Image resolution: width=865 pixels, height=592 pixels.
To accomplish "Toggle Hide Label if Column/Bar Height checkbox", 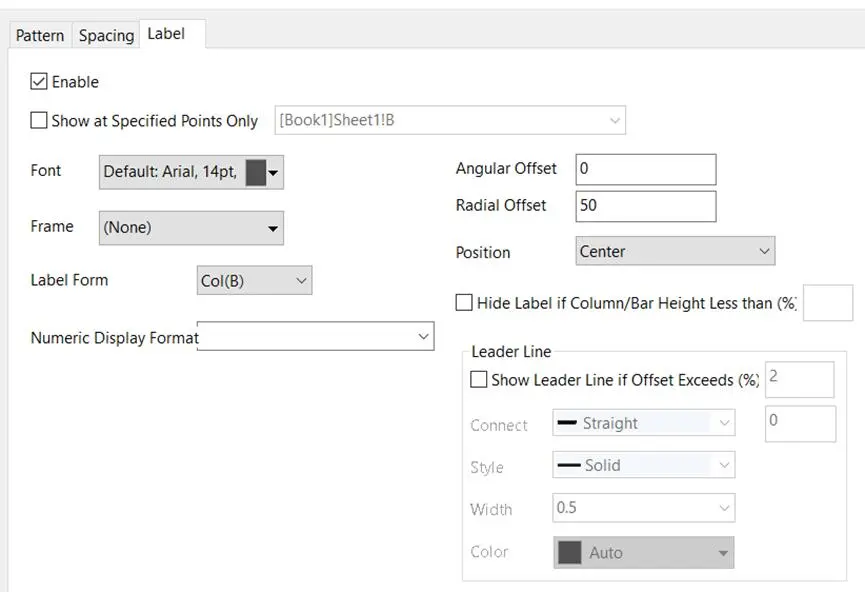I will 464,302.
